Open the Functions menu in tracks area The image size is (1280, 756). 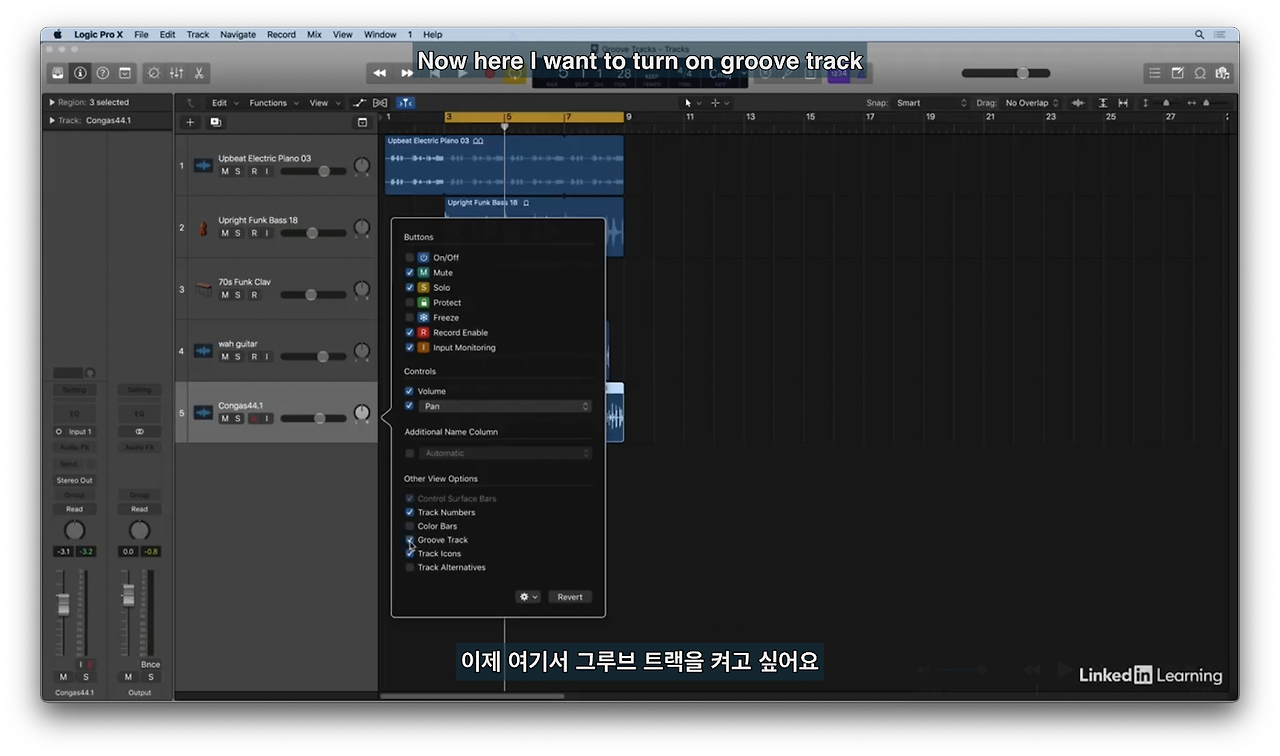coord(272,103)
